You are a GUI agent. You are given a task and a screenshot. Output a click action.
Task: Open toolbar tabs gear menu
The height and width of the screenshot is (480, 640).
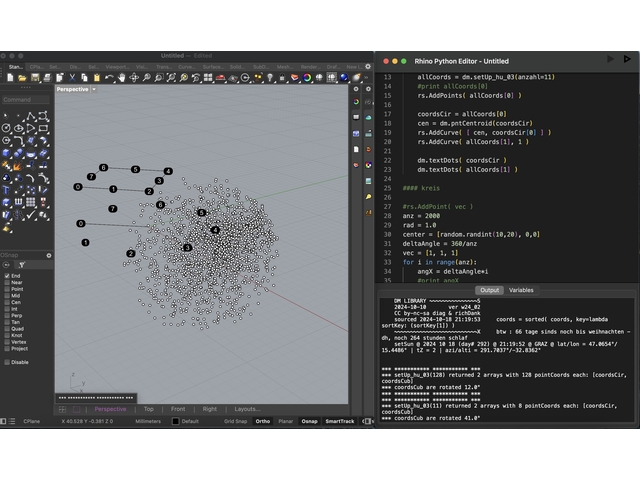point(368,67)
